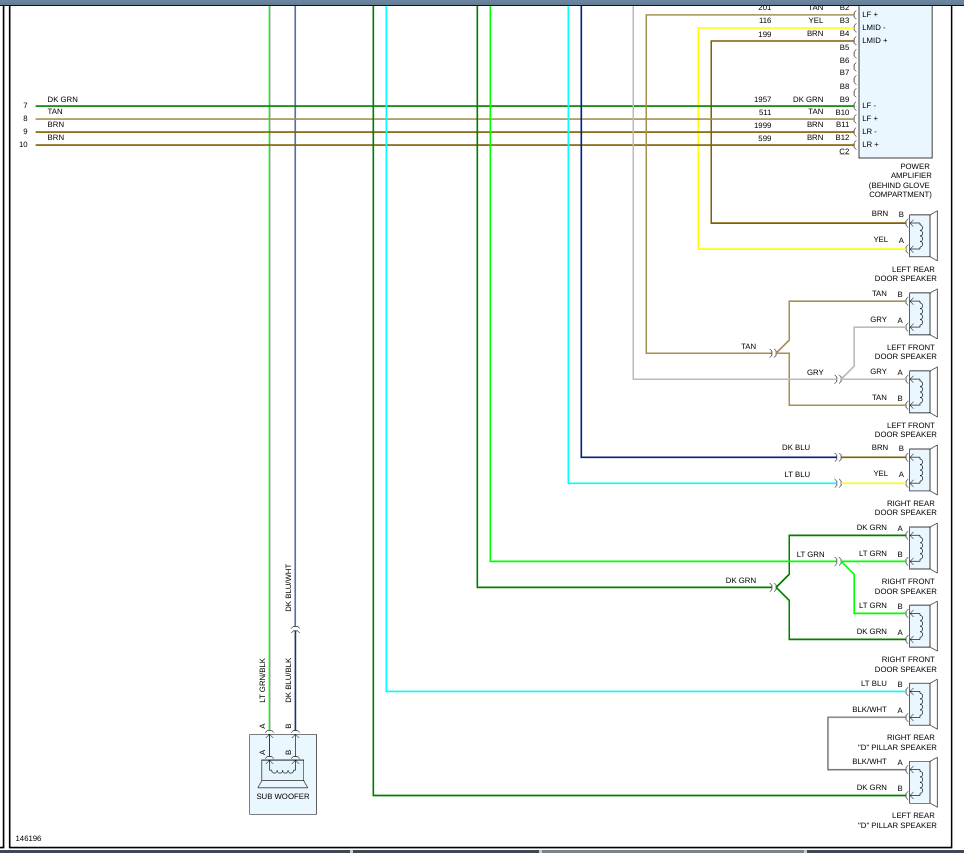Click the GRY wire inline connector
The width and height of the screenshot is (964, 853).
[839, 379]
